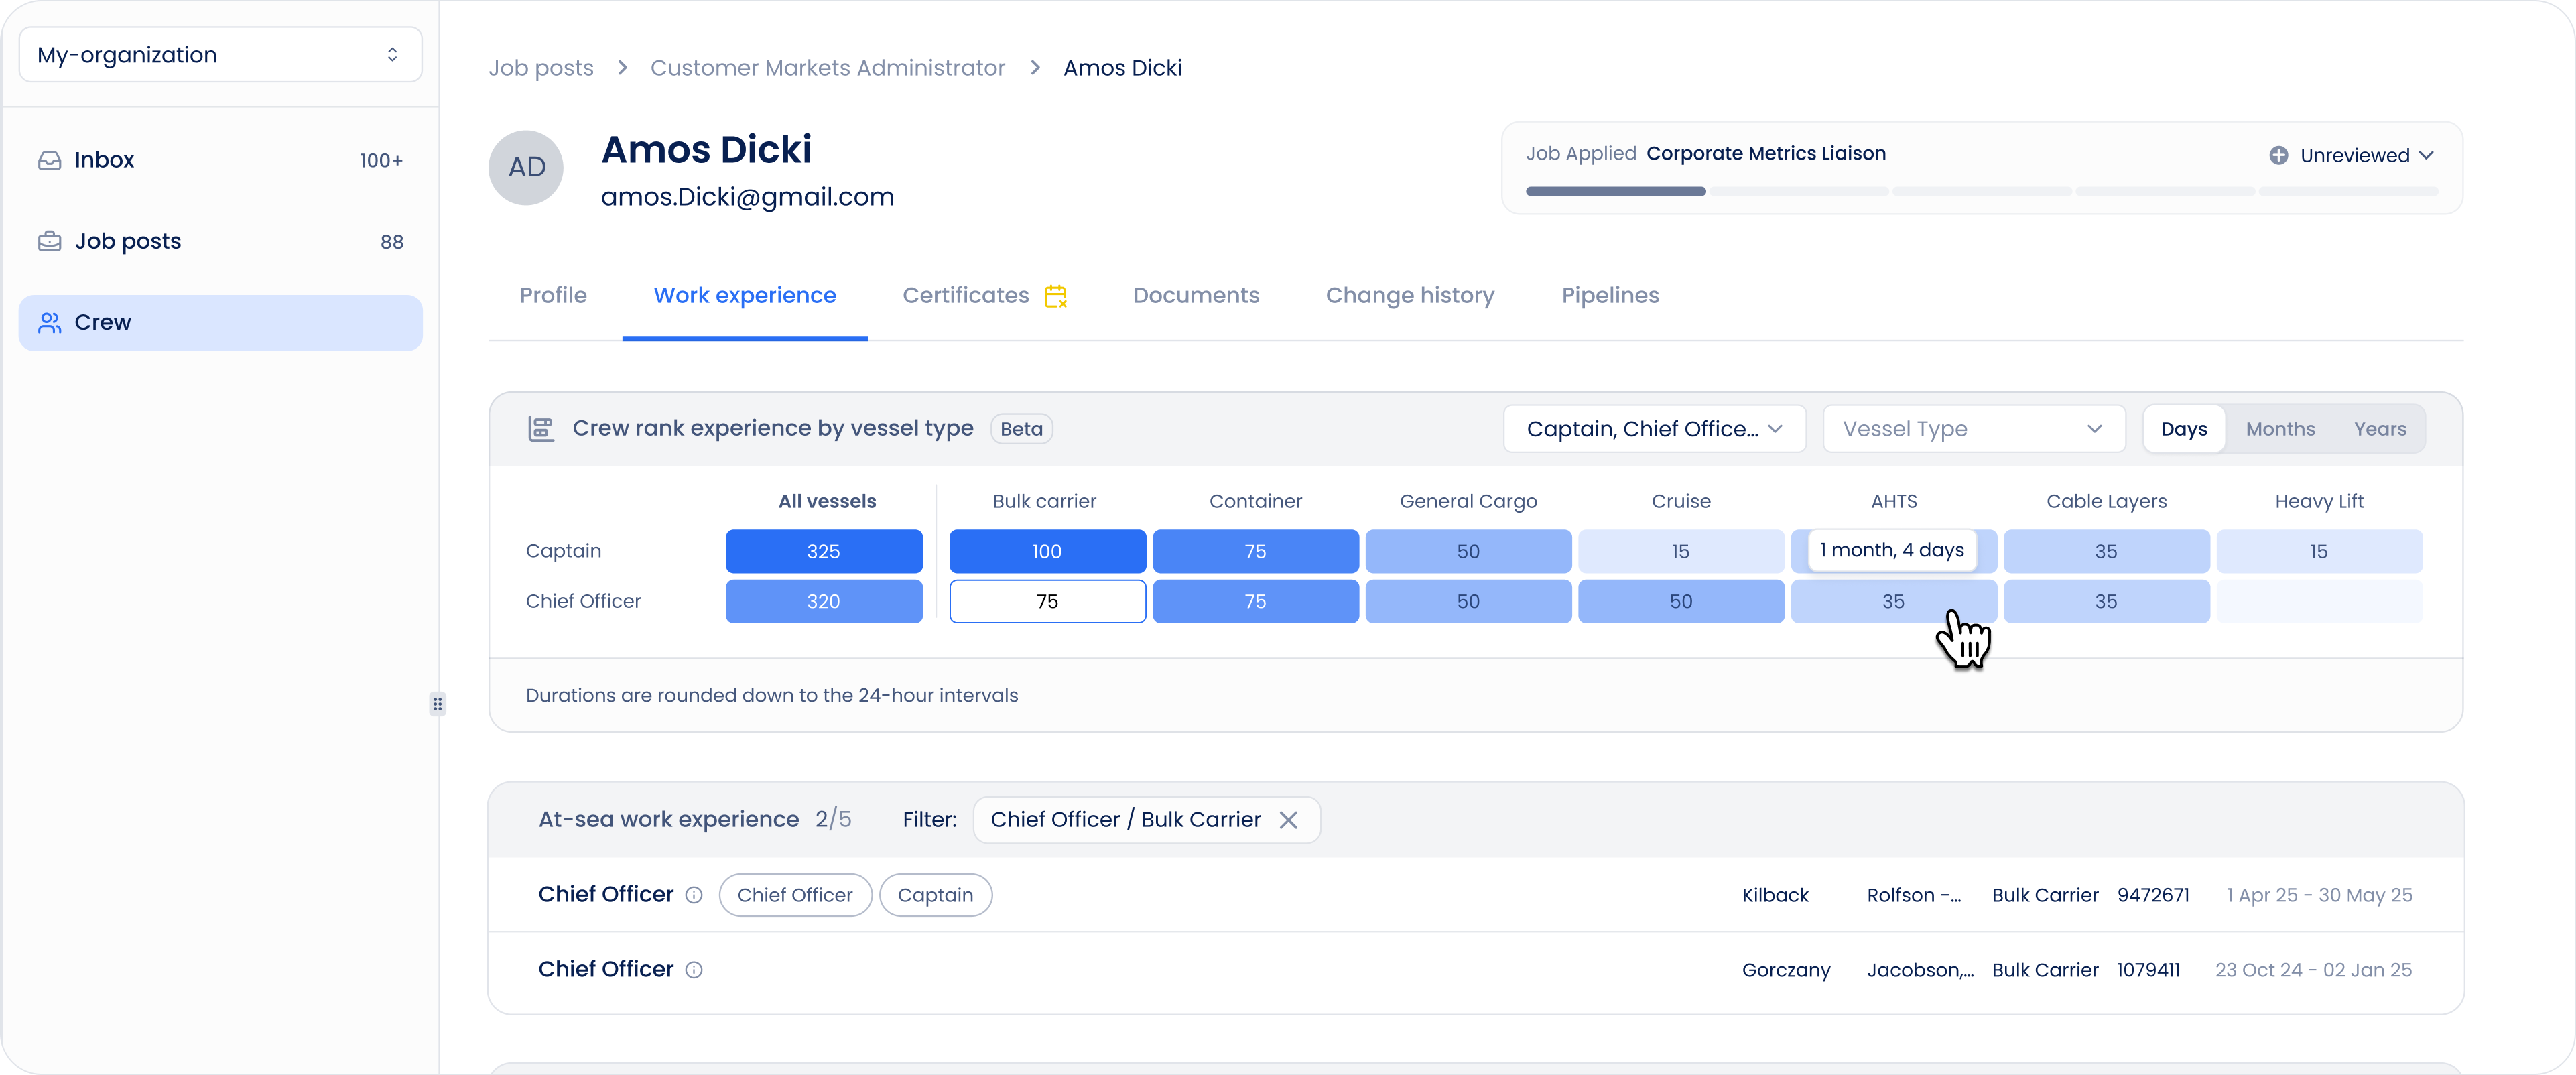Click the Inbox tray icon
Screen dimensions: 2576x1075
[x=49, y=160]
